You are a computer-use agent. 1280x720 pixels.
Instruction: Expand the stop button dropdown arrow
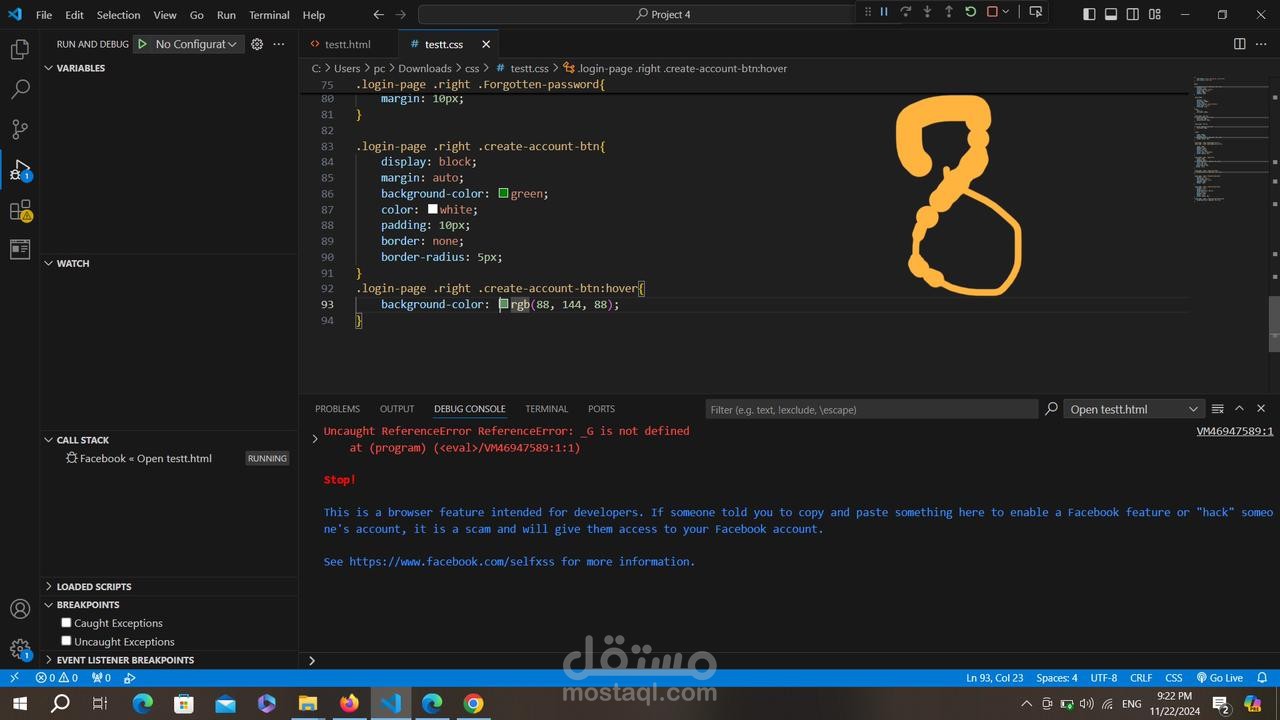coord(1006,12)
